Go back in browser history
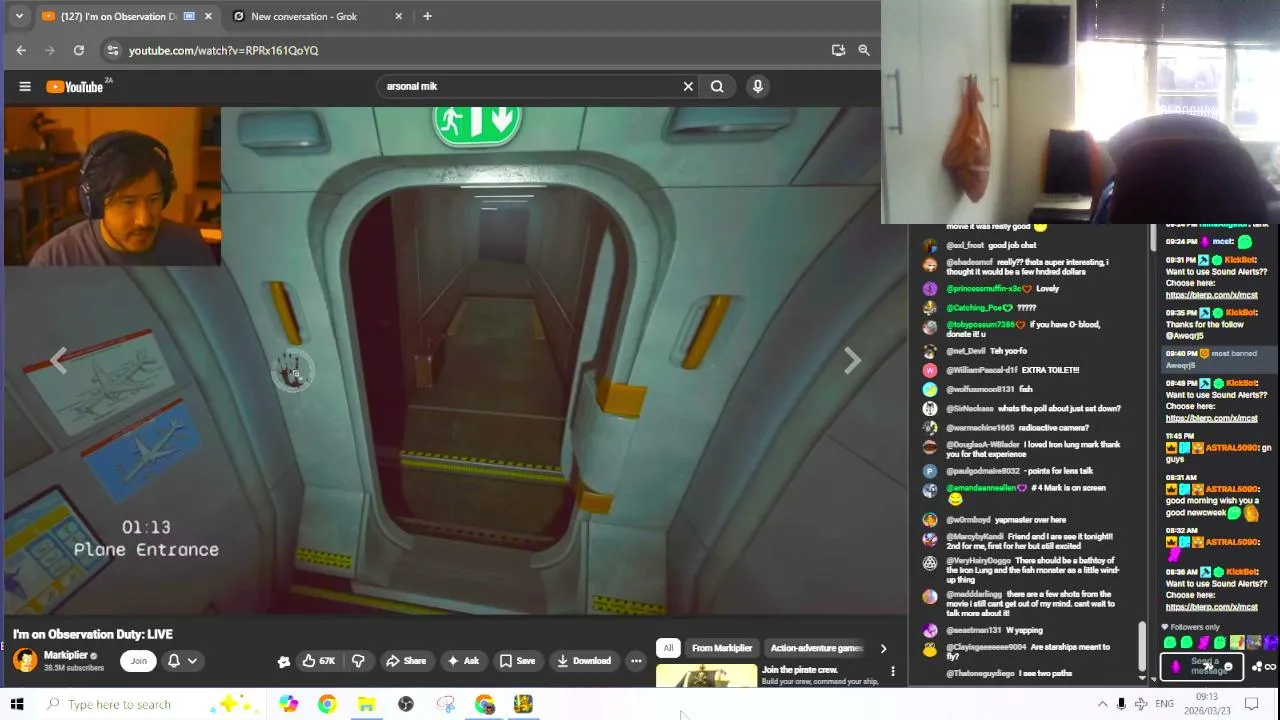1280x720 pixels. click(21, 50)
